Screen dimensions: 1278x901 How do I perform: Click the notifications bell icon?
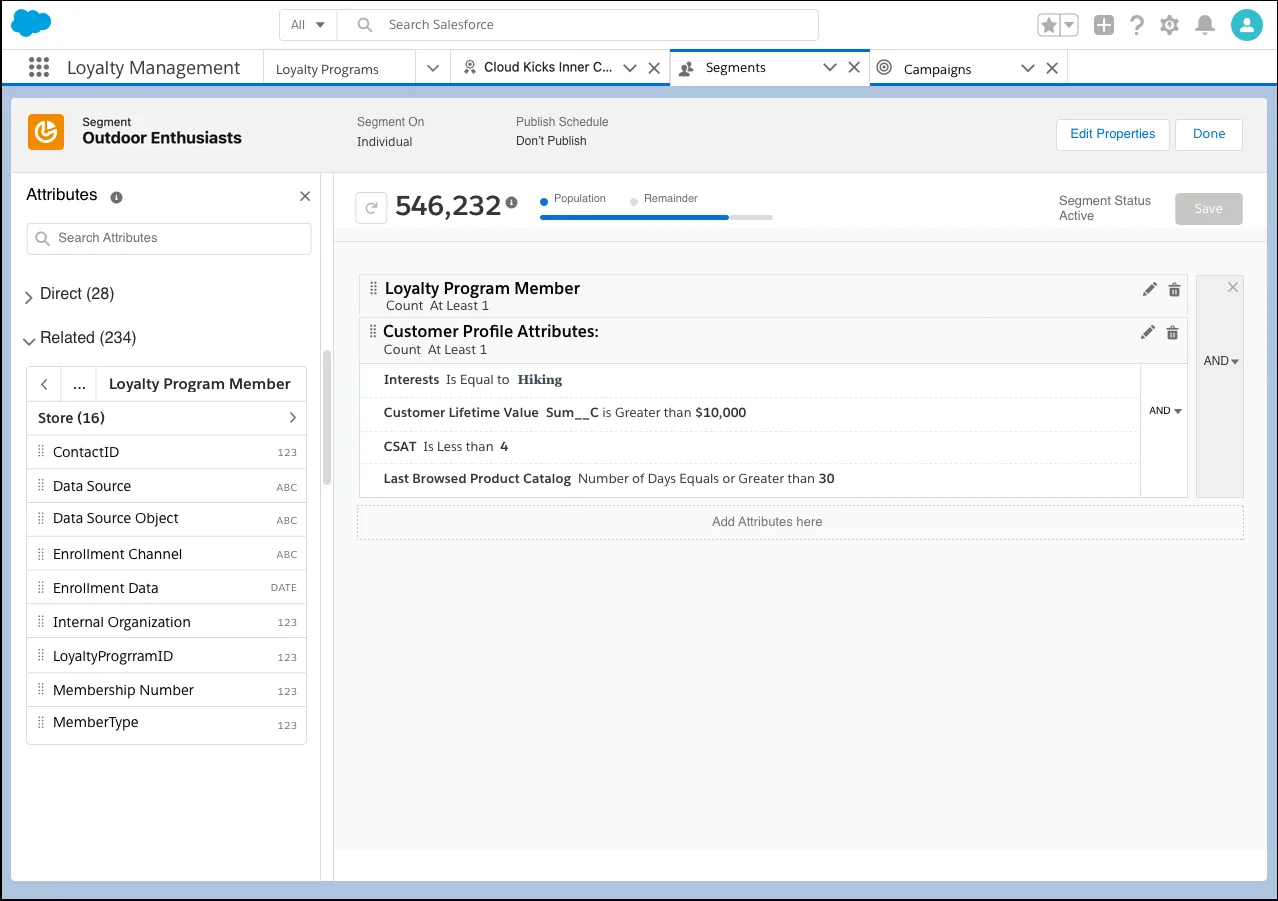(x=1204, y=24)
